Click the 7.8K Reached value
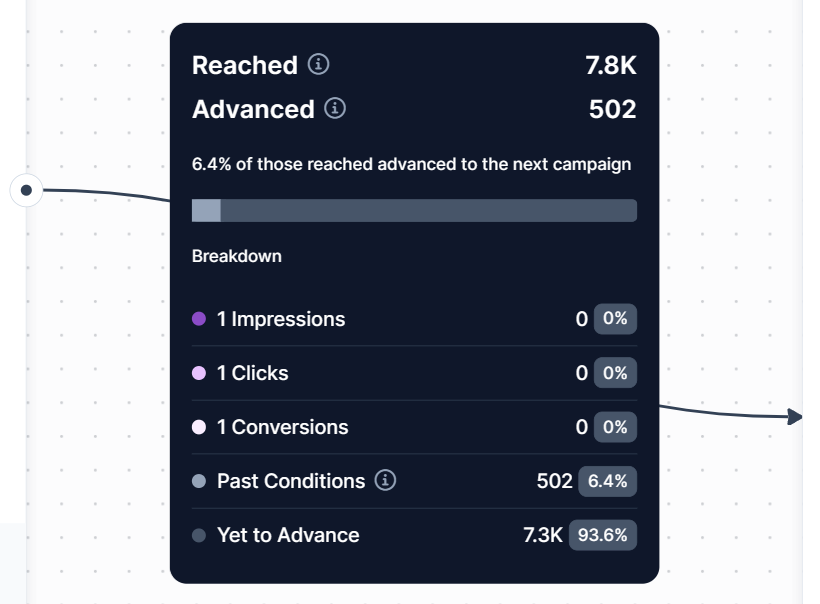 611,65
